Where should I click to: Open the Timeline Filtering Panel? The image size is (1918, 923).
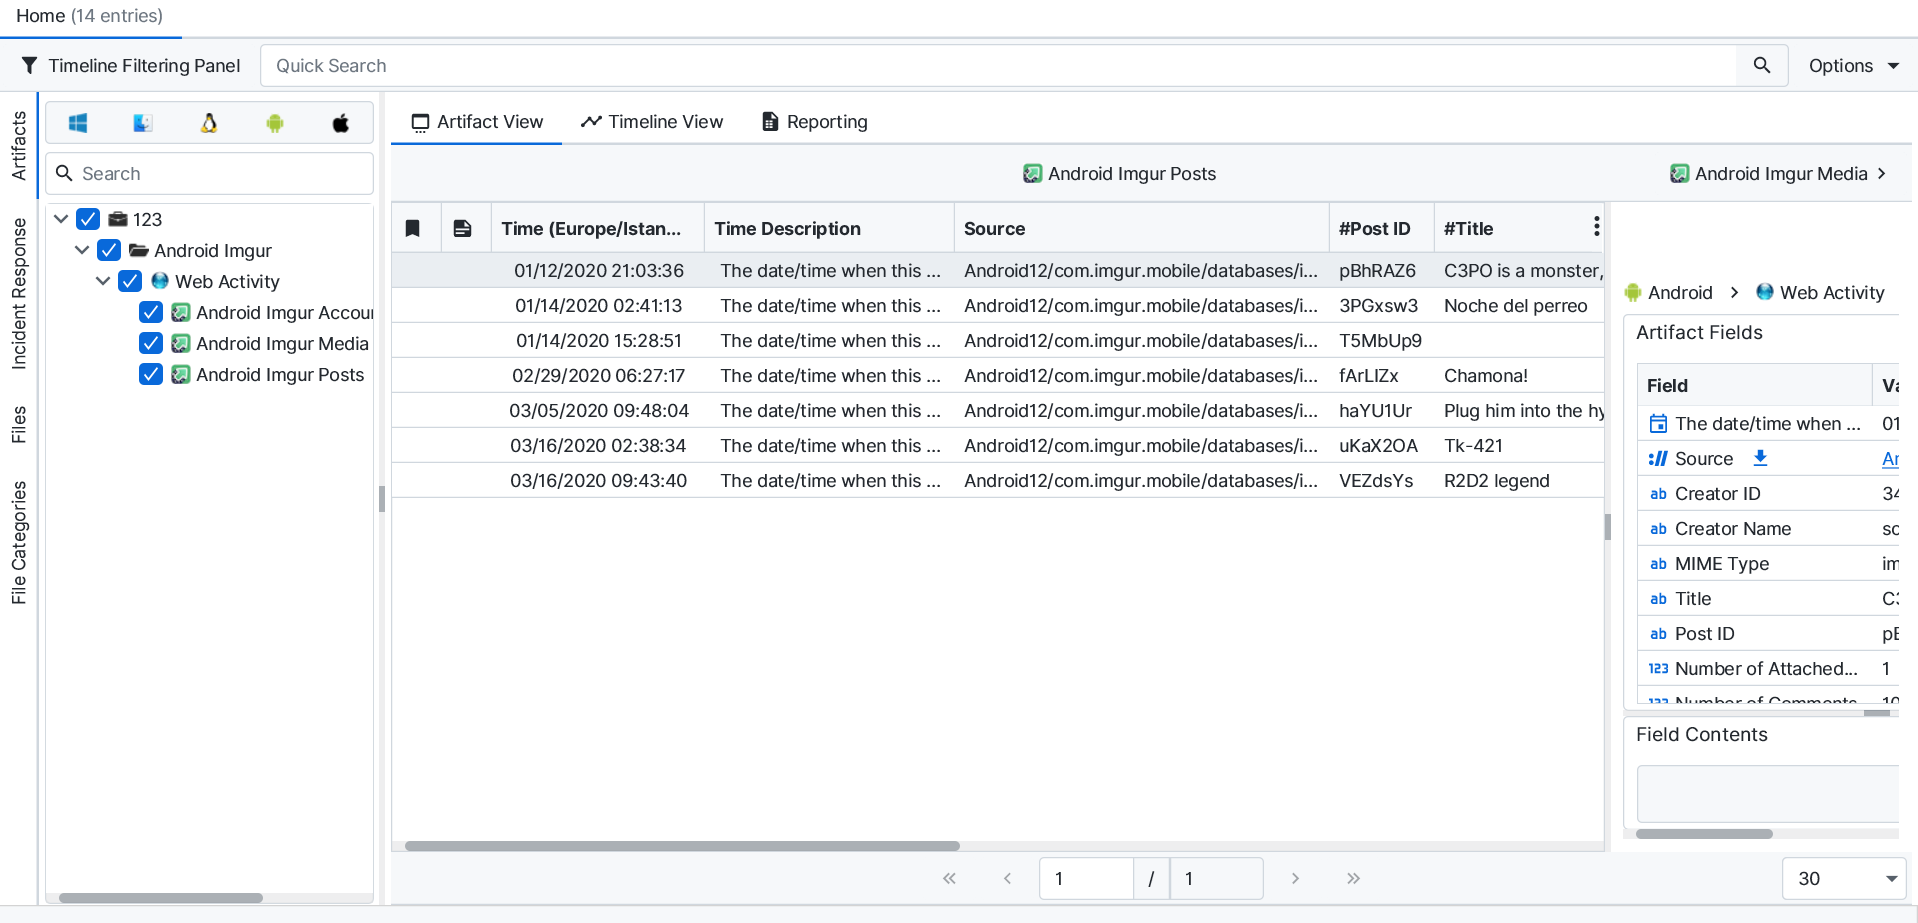pyautogui.click(x=131, y=66)
